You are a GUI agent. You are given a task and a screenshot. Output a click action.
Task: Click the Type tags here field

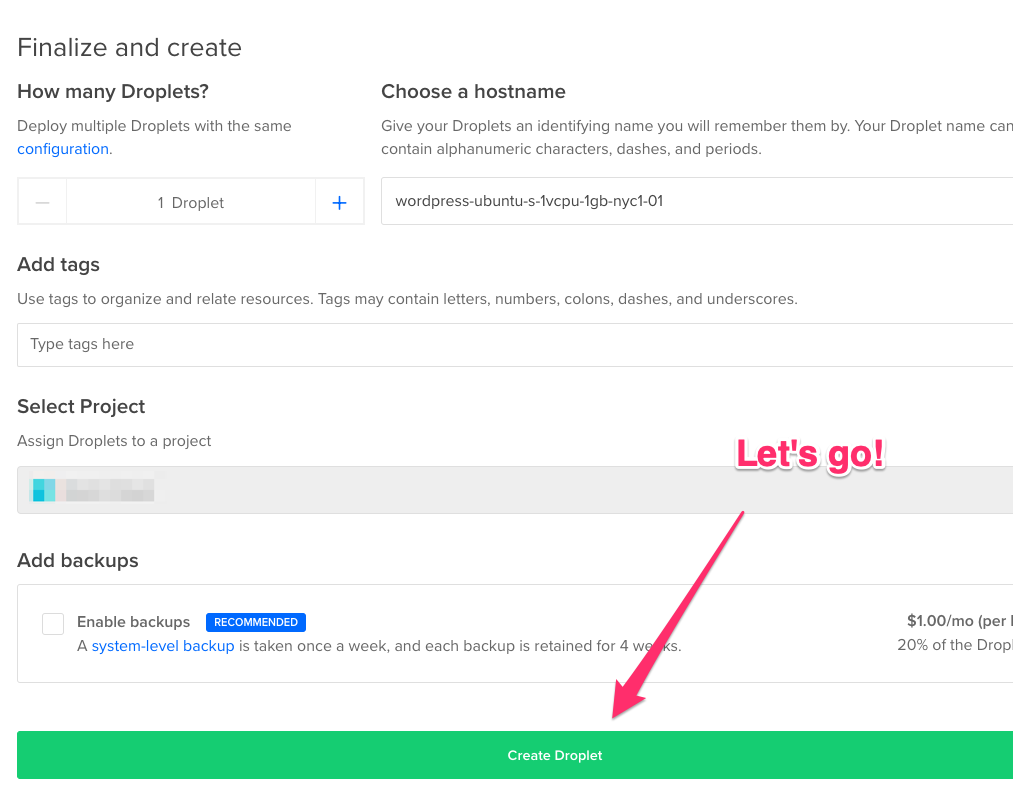tap(515, 344)
